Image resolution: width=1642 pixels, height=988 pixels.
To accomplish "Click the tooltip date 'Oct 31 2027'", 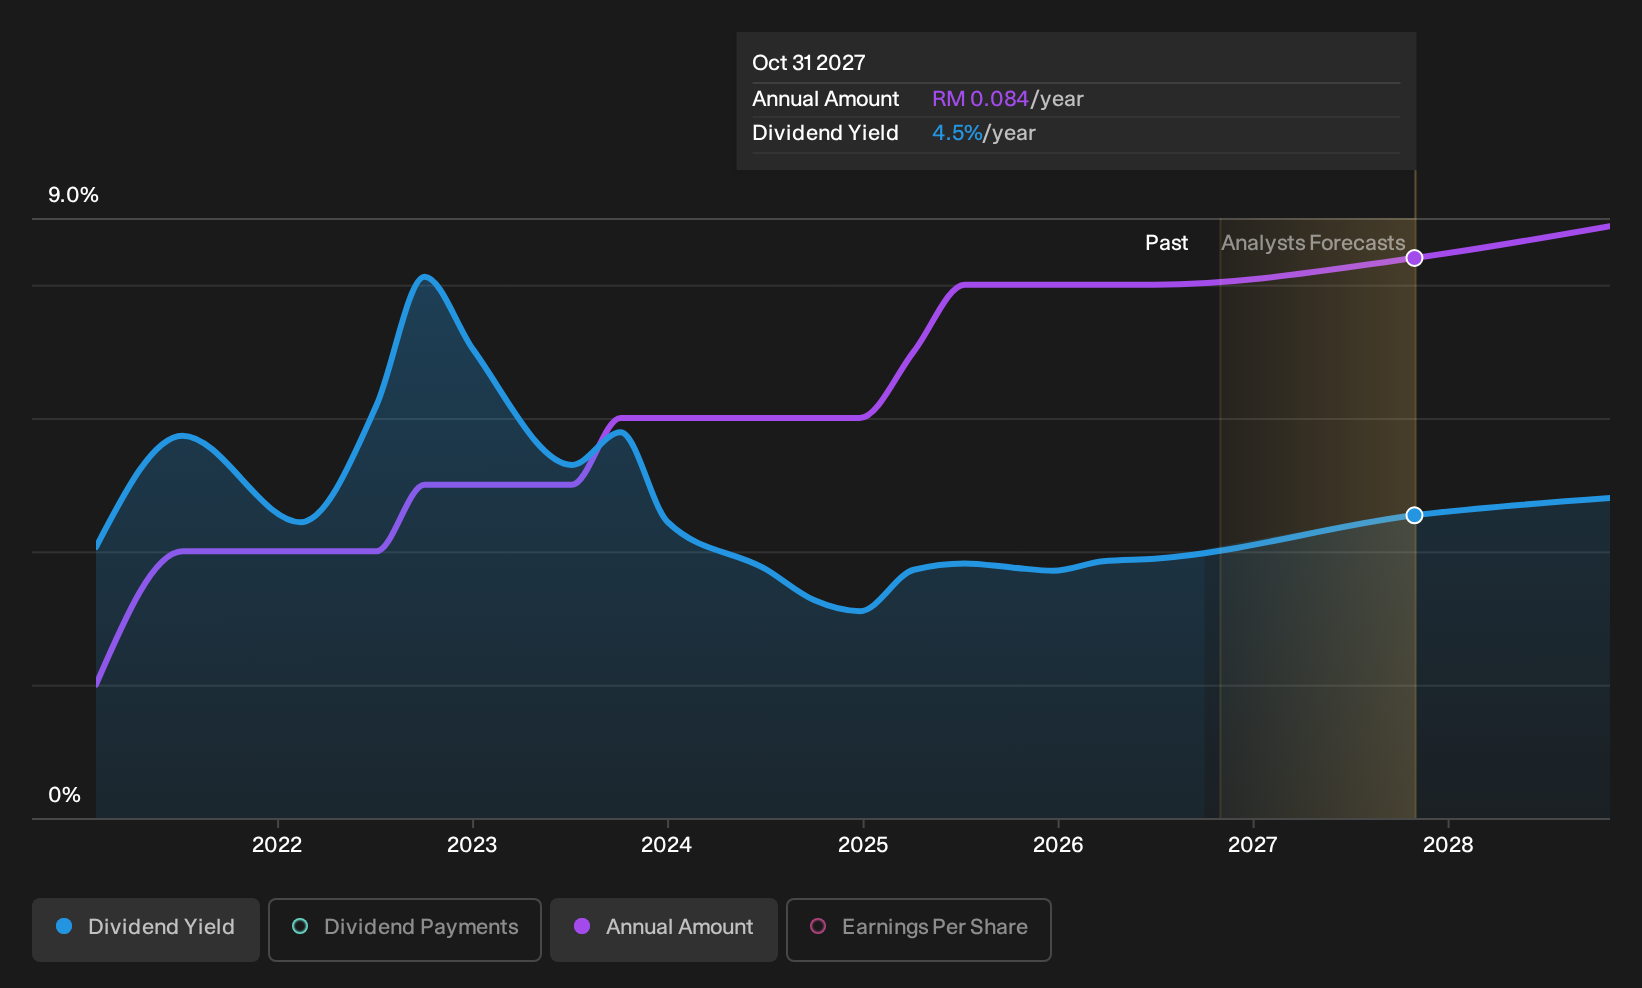I will point(808,63).
